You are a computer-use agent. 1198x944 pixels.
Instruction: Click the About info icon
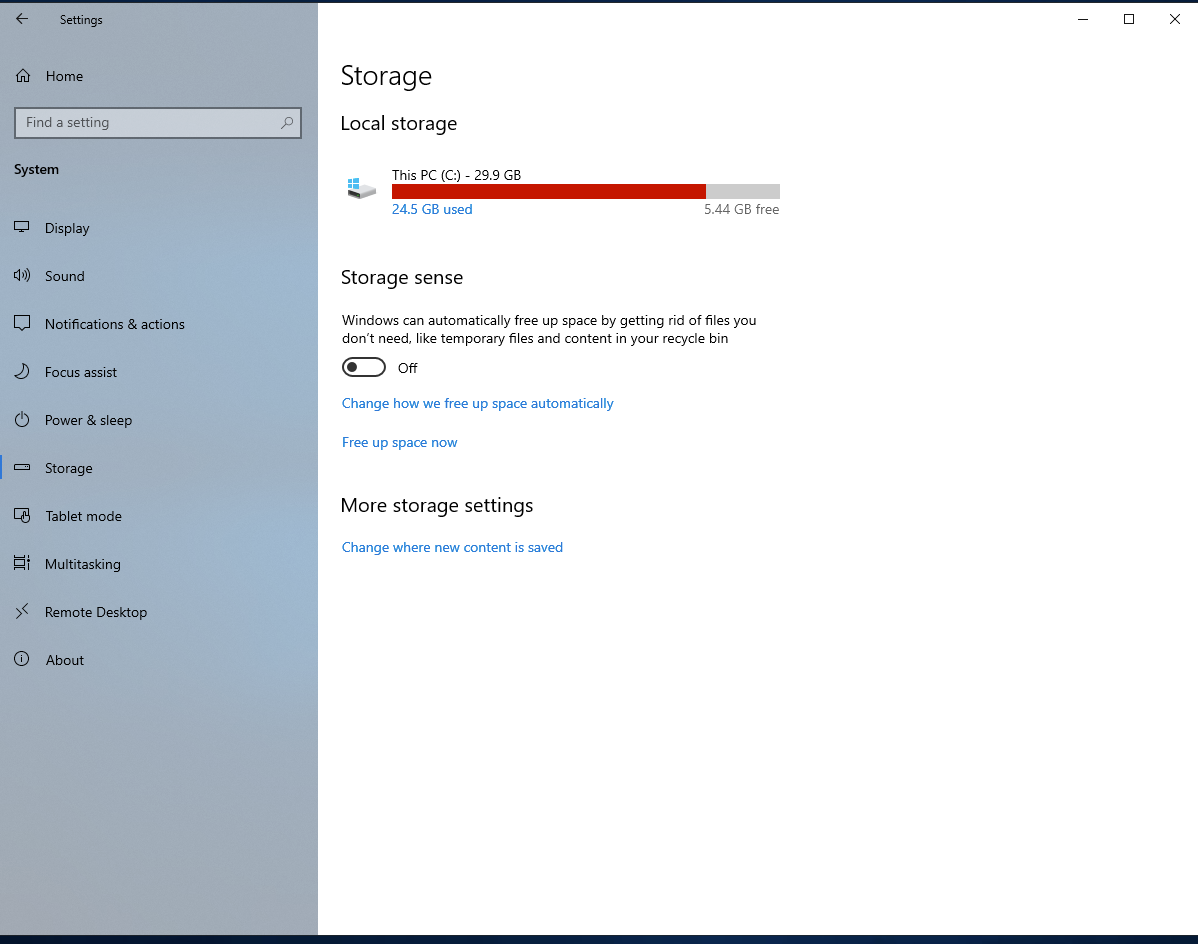pos(22,659)
